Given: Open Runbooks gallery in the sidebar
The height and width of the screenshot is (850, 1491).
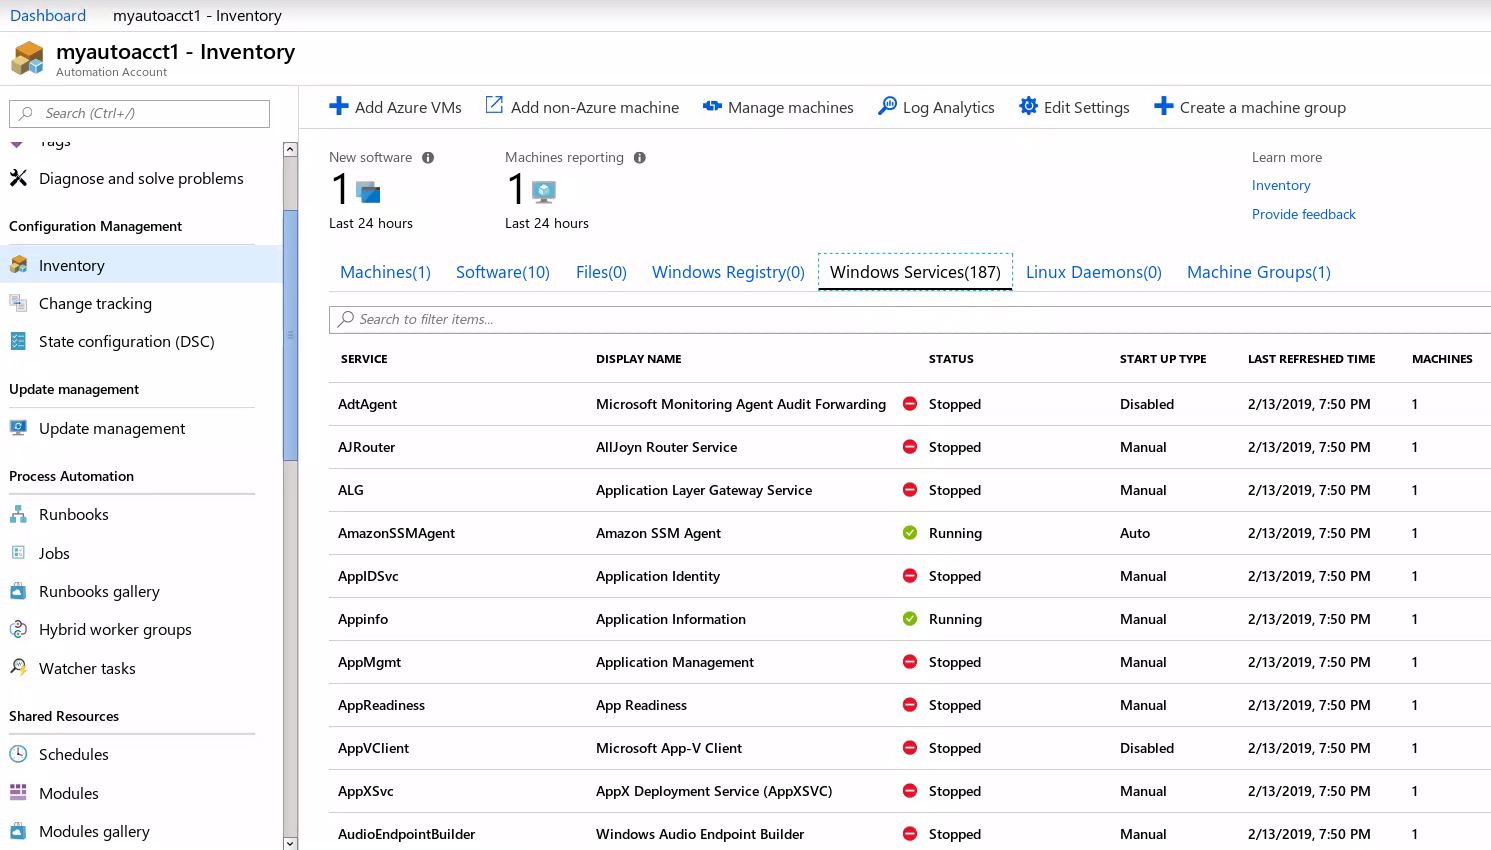Looking at the screenshot, I should [99, 591].
